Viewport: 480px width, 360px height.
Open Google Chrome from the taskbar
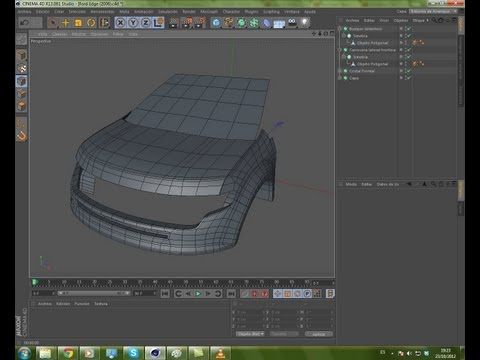coord(68,353)
